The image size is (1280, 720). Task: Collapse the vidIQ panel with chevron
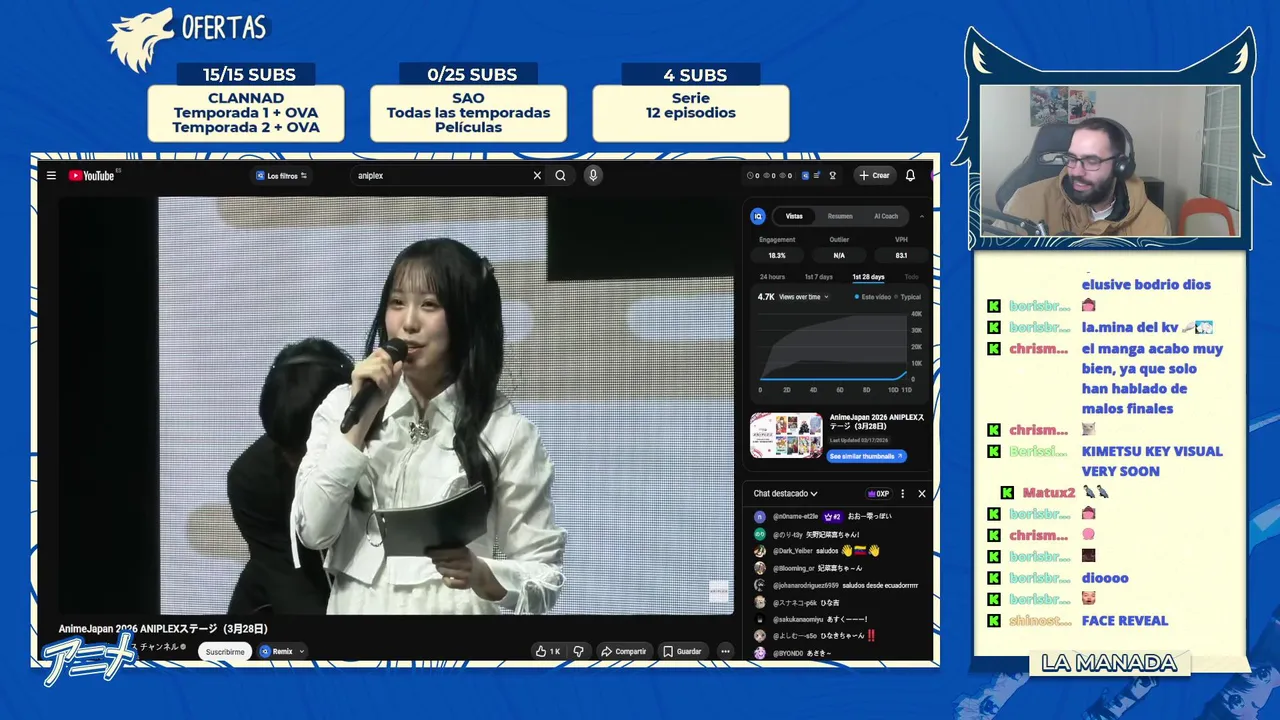pos(922,216)
